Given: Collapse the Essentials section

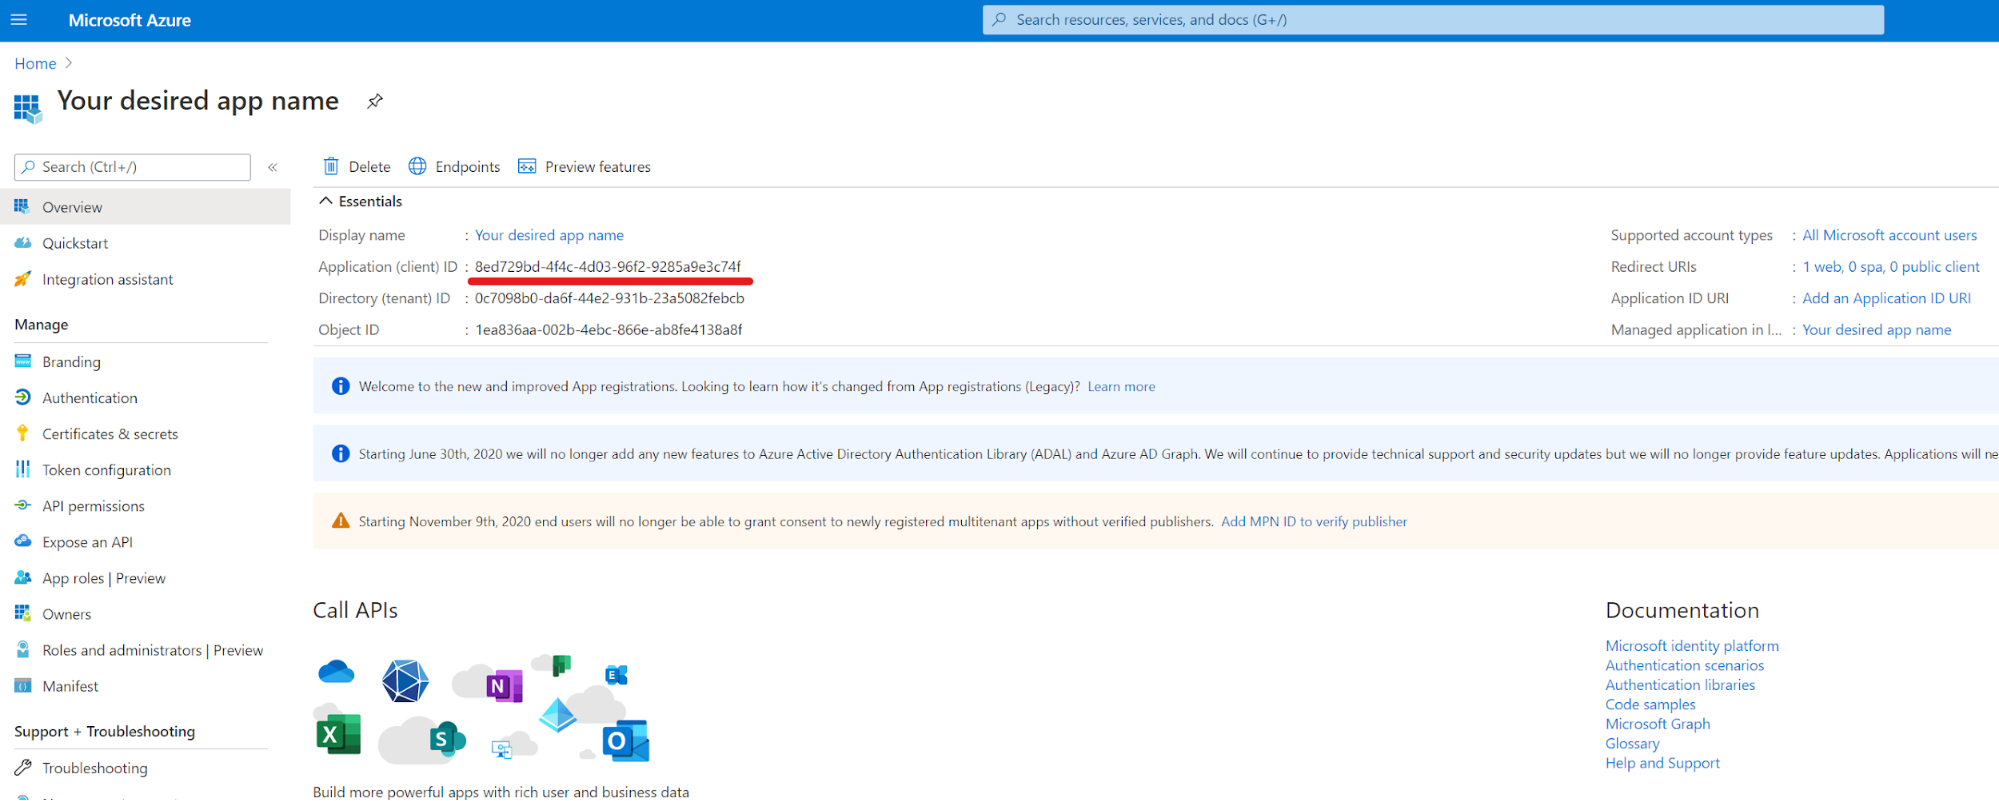Looking at the screenshot, I should (x=326, y=201).
